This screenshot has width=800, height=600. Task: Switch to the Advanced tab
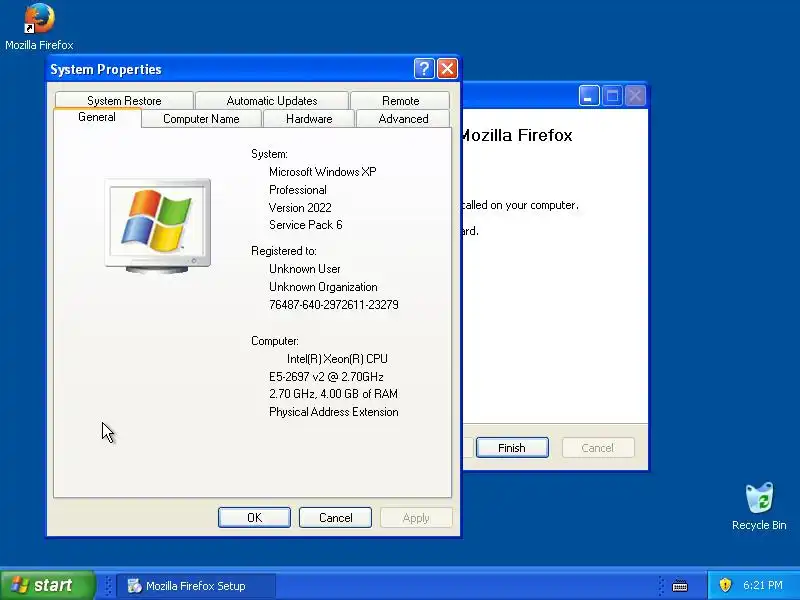(x=403, y=119)
